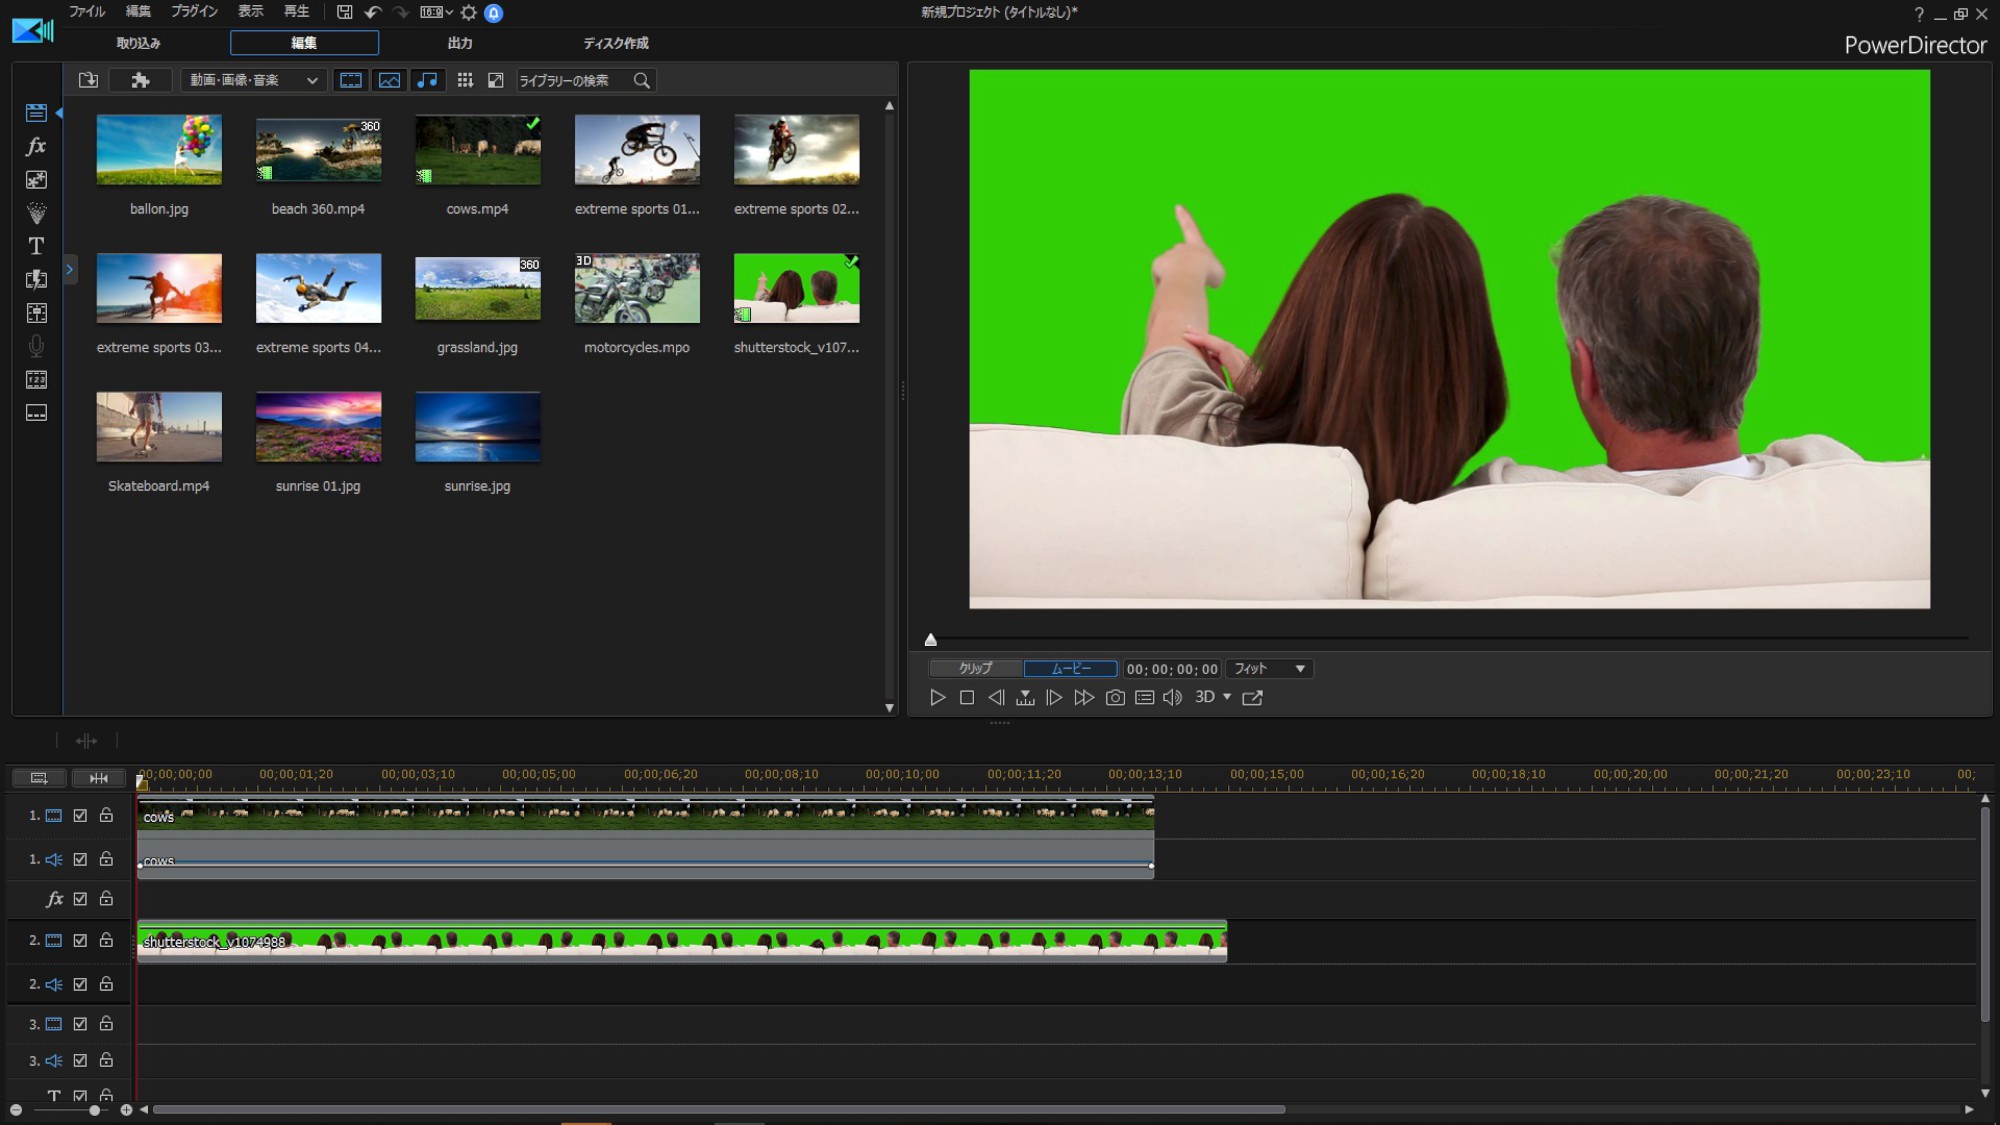Screen dimensions: 2000x1125
Task: Open the Effect Room (fx) panel
Action: (x=36, y=146)
